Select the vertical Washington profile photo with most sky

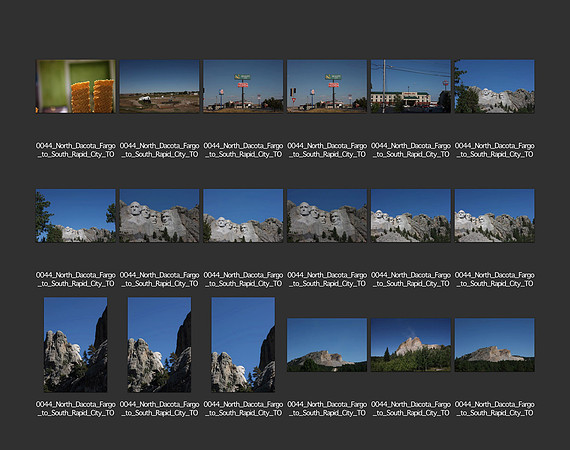click(x=243, y=345)
